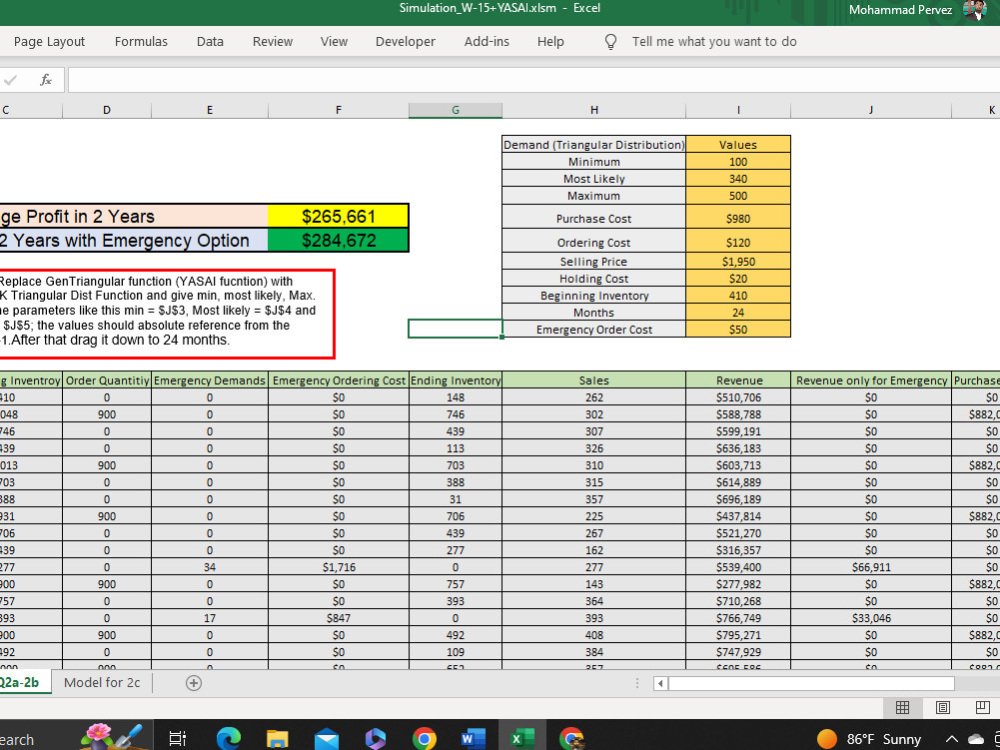Viewport: 1000px width, 750px height.
Task: Open the Mail app from taskbar
Action: [326, 738]
